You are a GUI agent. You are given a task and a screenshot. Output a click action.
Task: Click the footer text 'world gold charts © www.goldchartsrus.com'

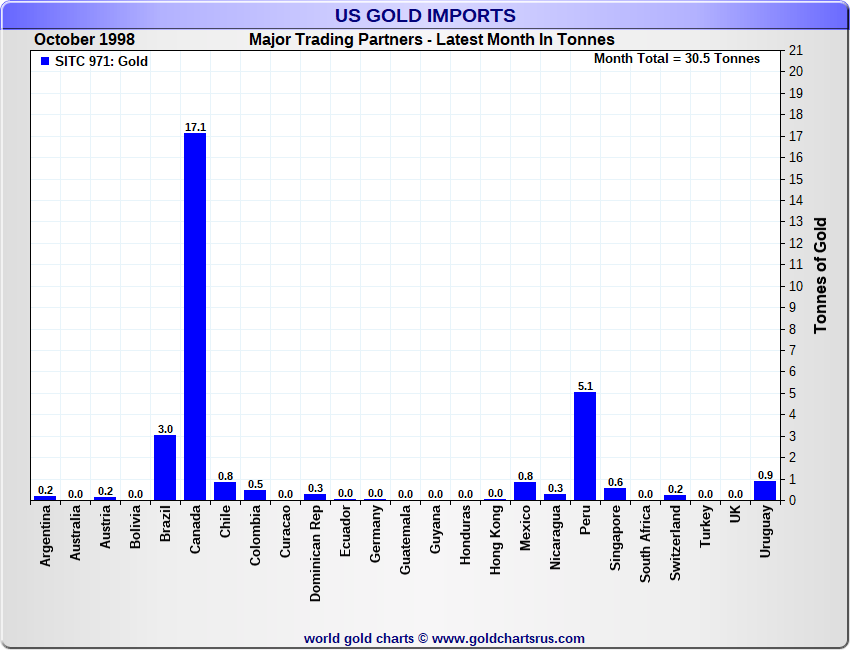pos(444,639)
